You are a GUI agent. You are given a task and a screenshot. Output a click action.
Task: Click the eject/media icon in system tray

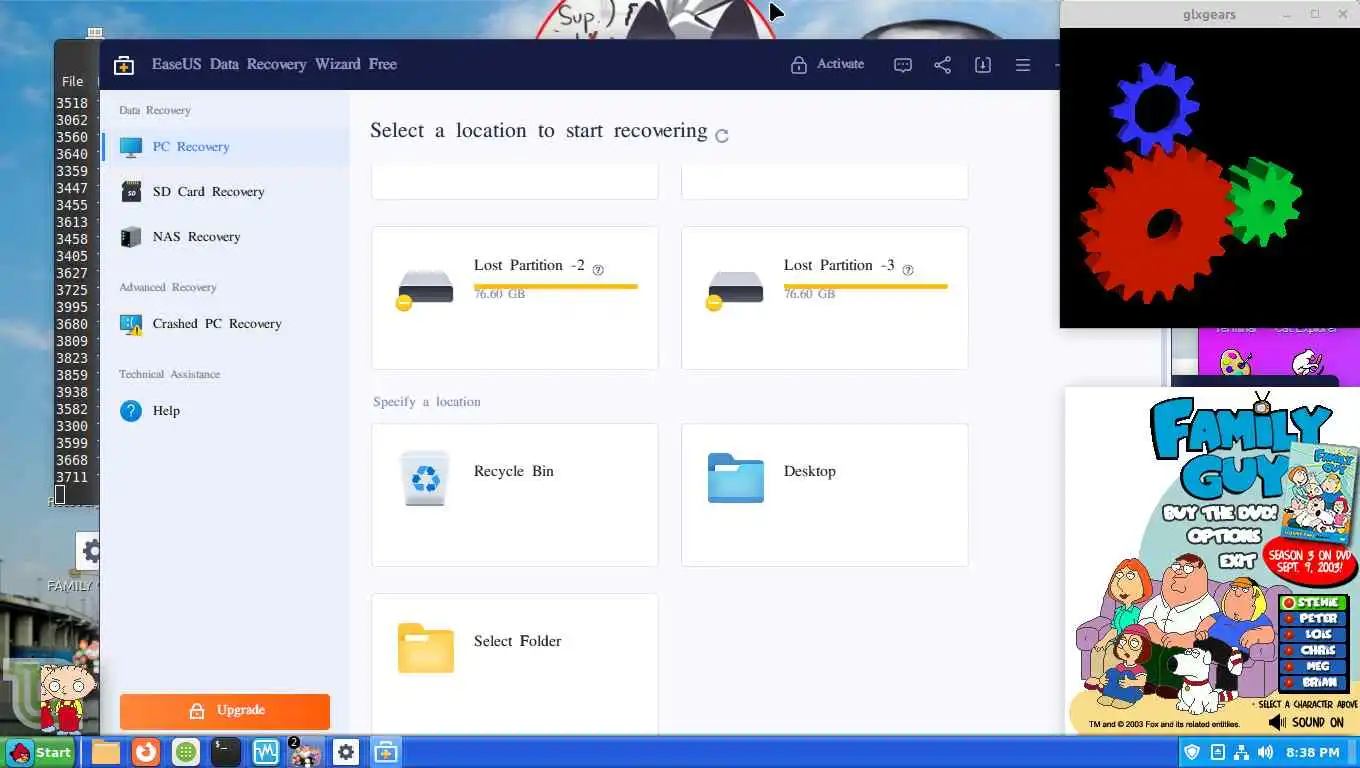pyautogui.click(x=1217, y=752)
